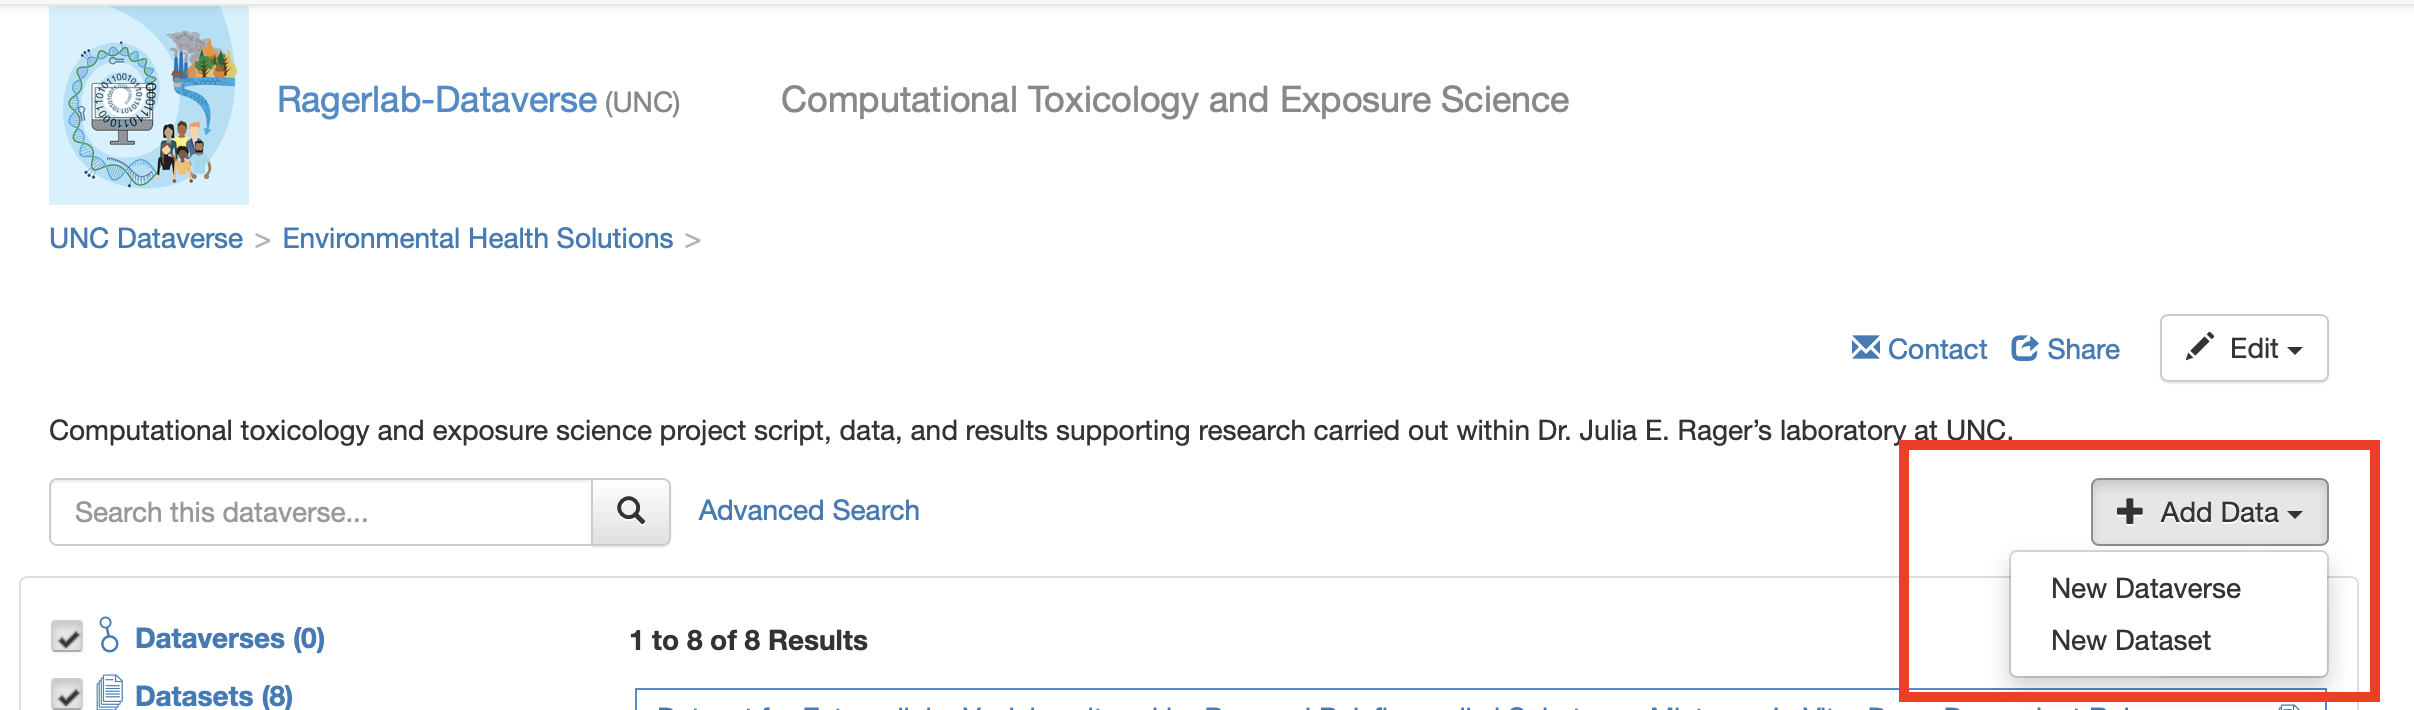Image resolution: width=2414 pixels, height=710 pixels.
Task: Click the Share arrow icon
Action: tap(2025, 348)
